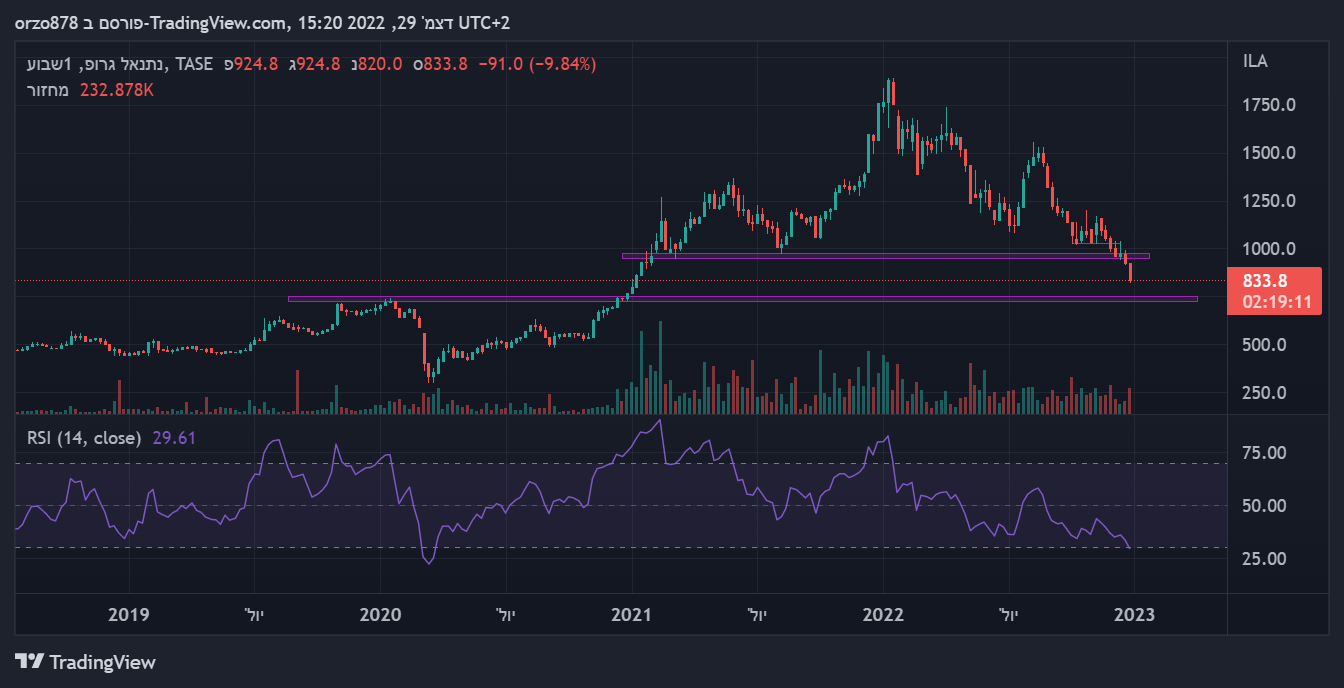This screenshot has height=688, width=1344.
Task: Select the 1500.0 price axis label
Action: coord(1269,153)
